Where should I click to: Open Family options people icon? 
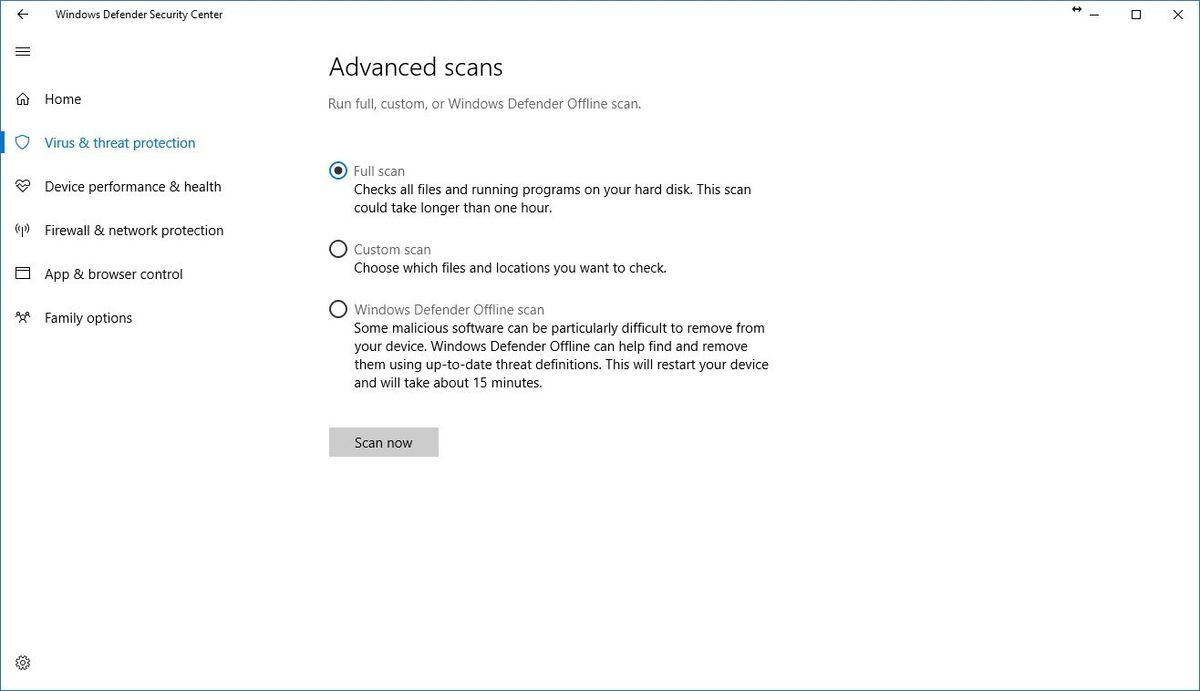pyautogui.click(x=22, y=317)
